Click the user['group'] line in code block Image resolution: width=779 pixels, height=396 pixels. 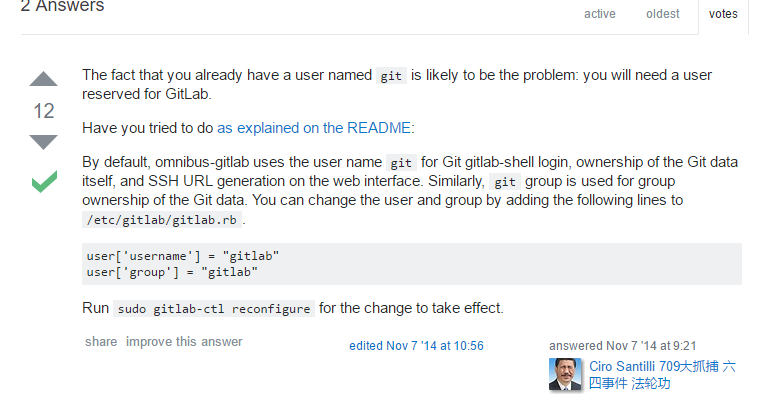172,272
